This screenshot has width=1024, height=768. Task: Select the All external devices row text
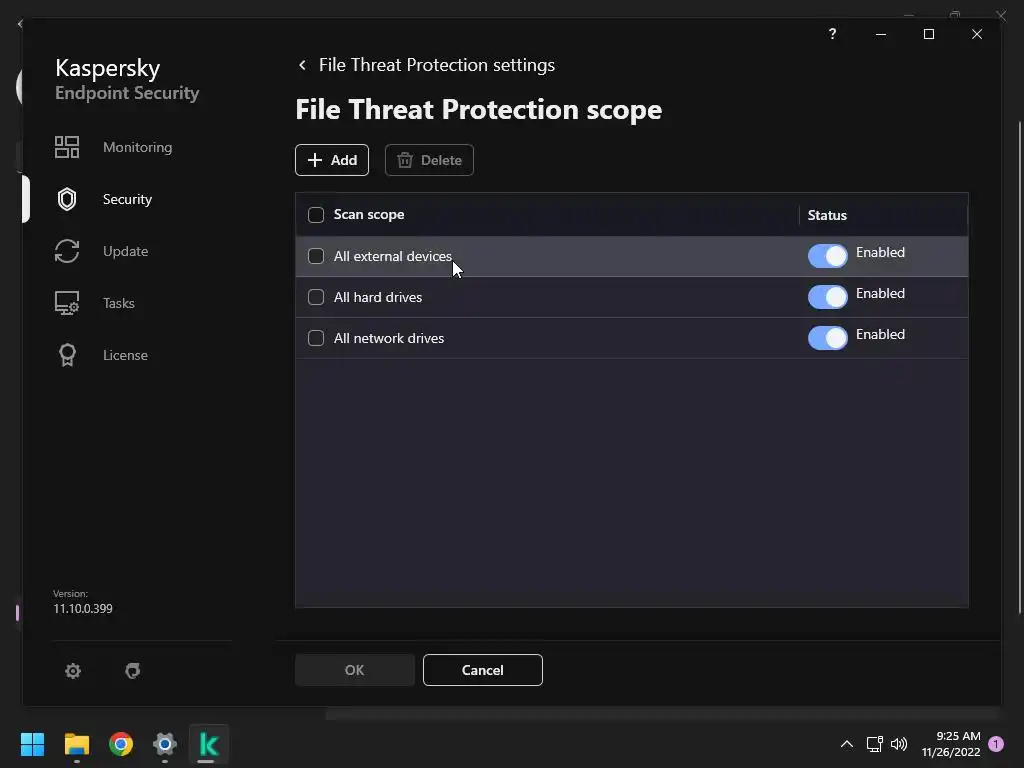click(x=392, y=256)
